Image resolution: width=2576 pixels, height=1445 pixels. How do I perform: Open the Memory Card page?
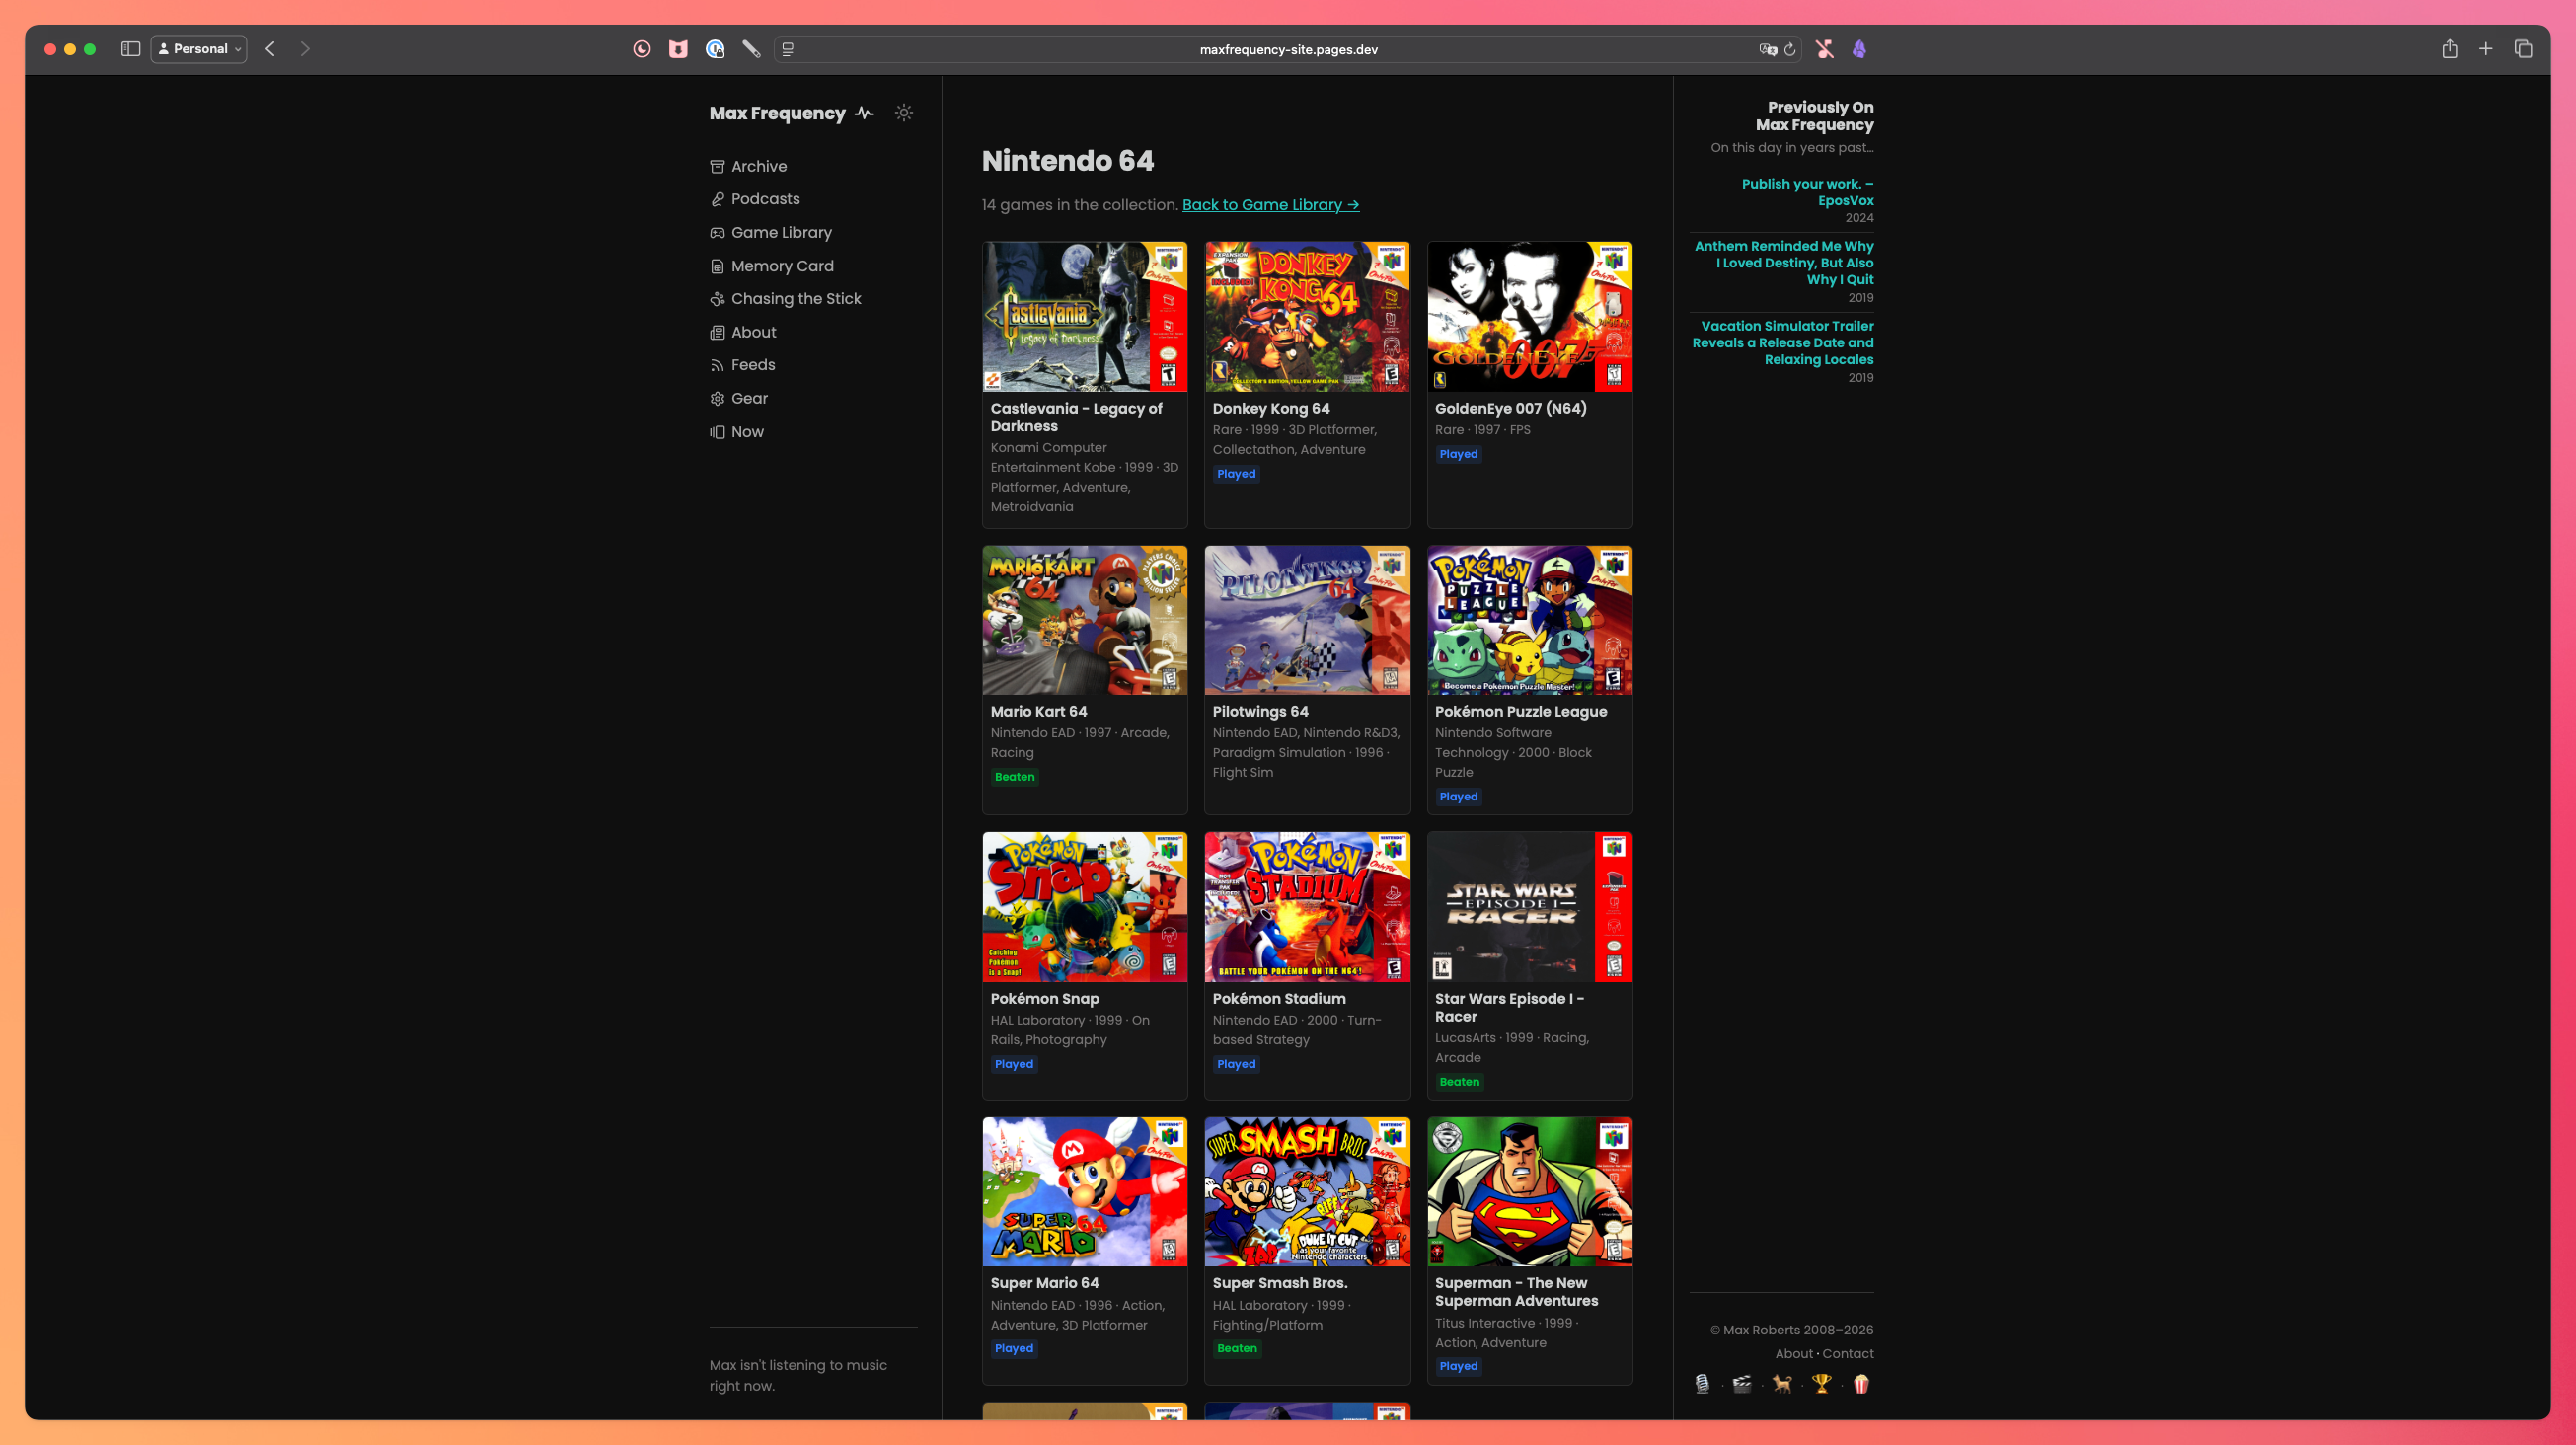782,265
